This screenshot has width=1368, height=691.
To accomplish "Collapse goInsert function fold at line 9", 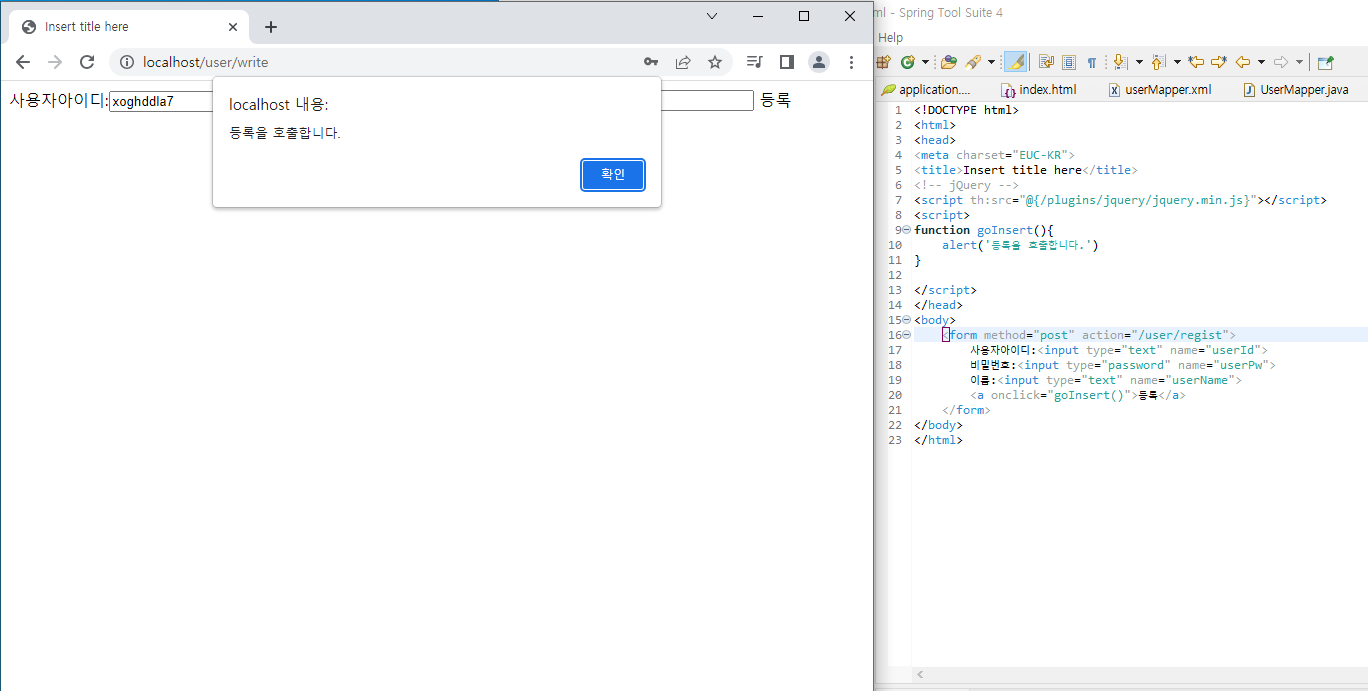I will tap(906, 230).
